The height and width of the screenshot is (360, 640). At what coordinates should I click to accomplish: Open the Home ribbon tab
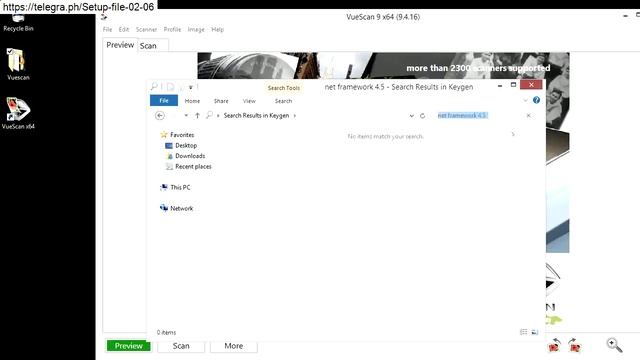(192, 101)
